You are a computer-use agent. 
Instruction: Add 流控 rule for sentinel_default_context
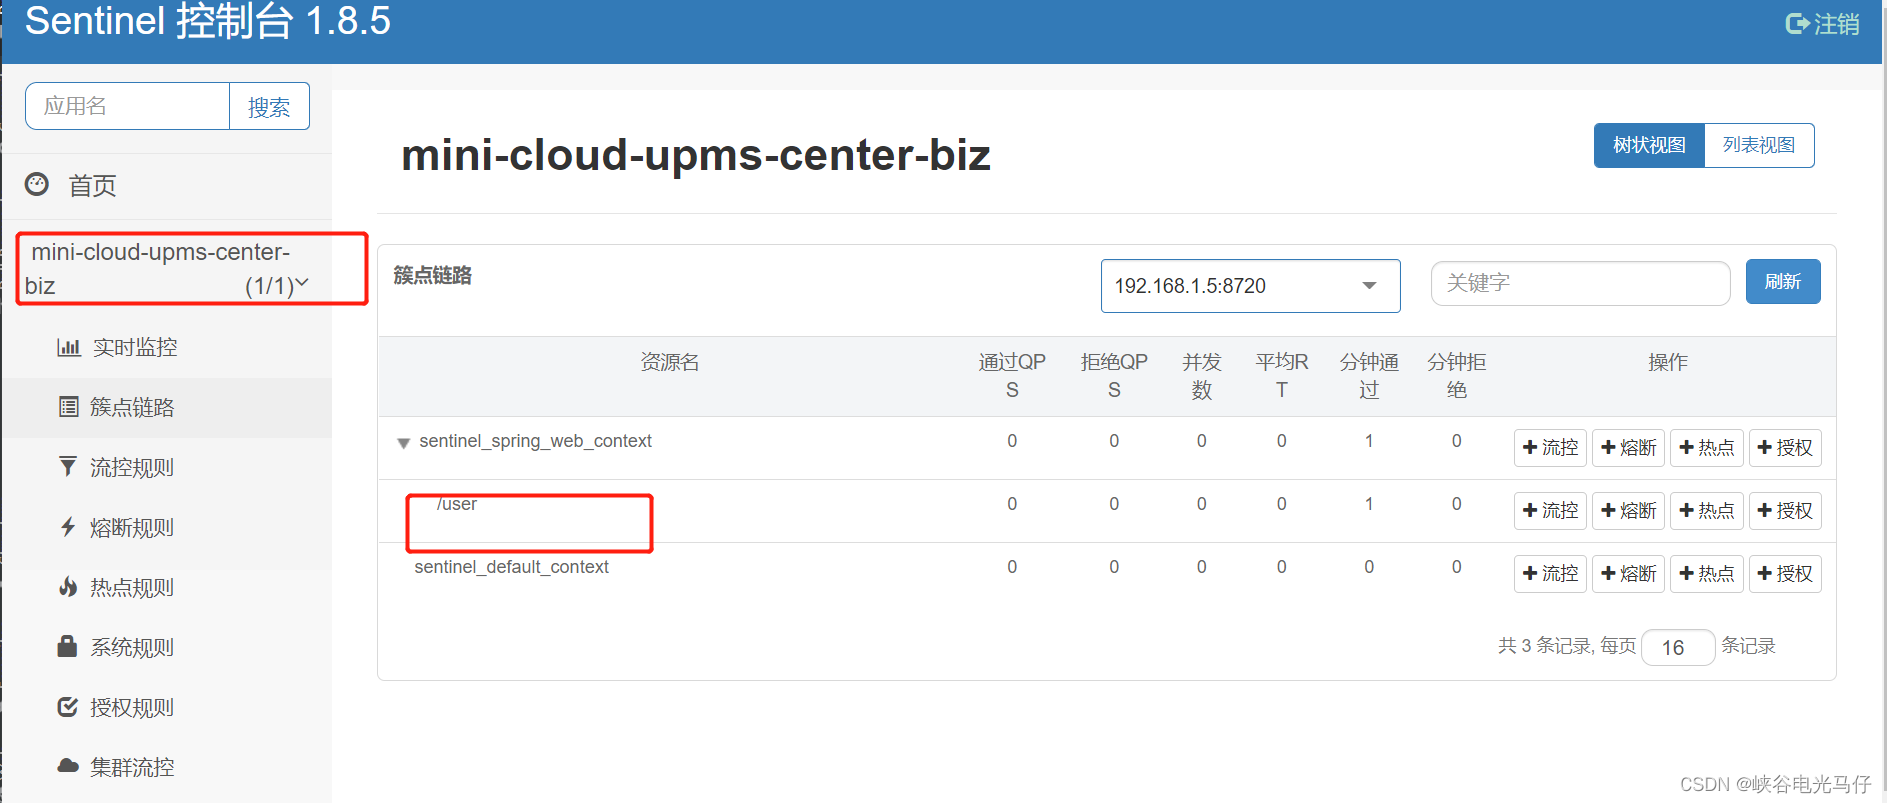tap(1550, 573)
